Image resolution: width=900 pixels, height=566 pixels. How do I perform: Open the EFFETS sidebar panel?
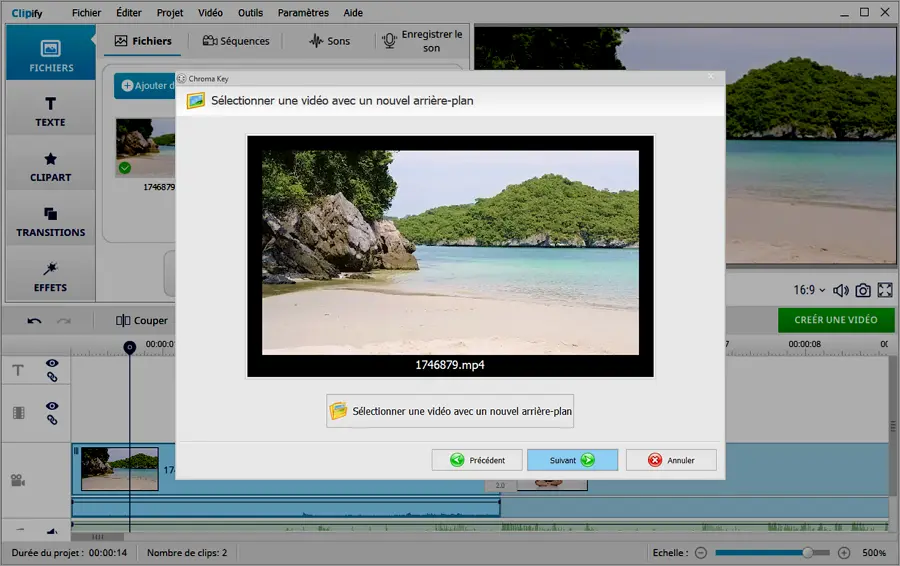click(51, 276)
